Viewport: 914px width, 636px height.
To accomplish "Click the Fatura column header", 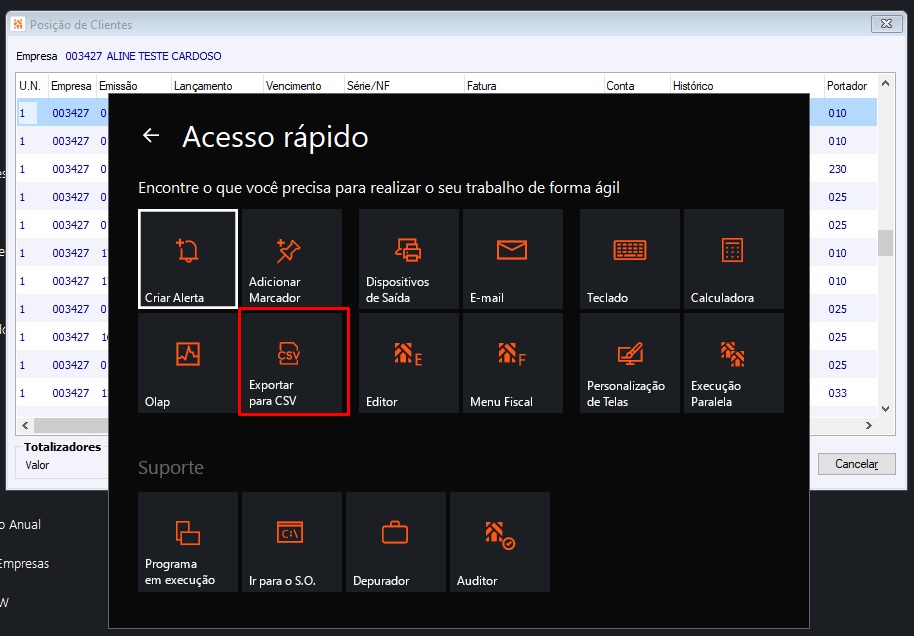I will point(534,86).
